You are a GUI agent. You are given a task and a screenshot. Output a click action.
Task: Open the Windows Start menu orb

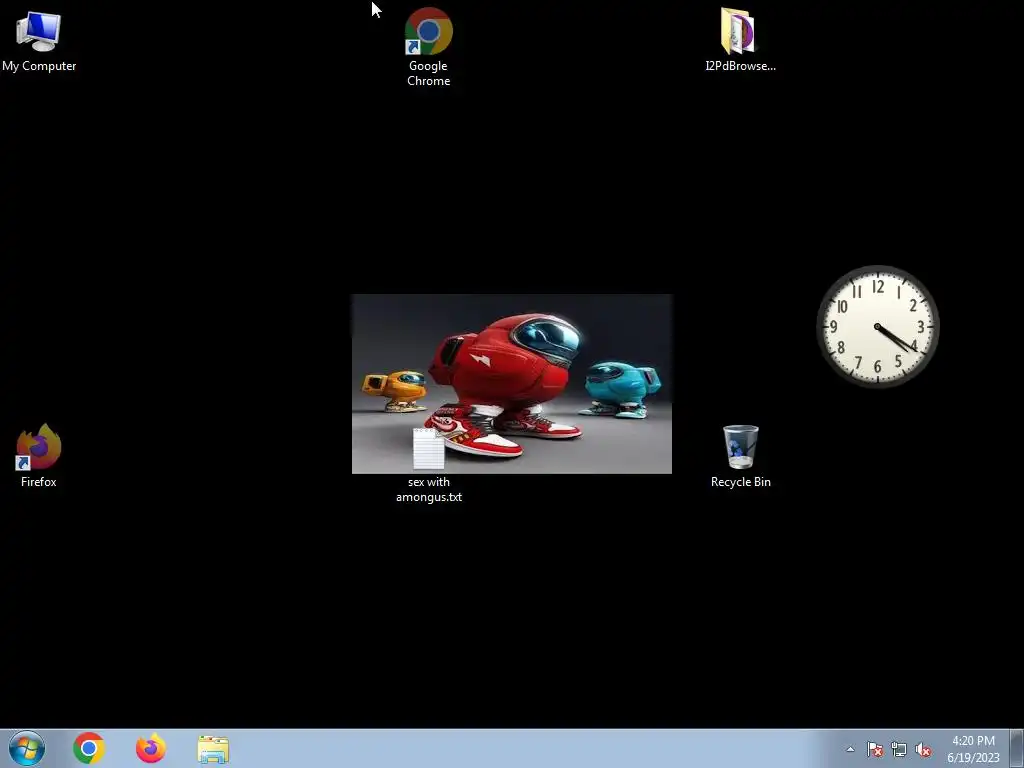[x=27, y=748]
